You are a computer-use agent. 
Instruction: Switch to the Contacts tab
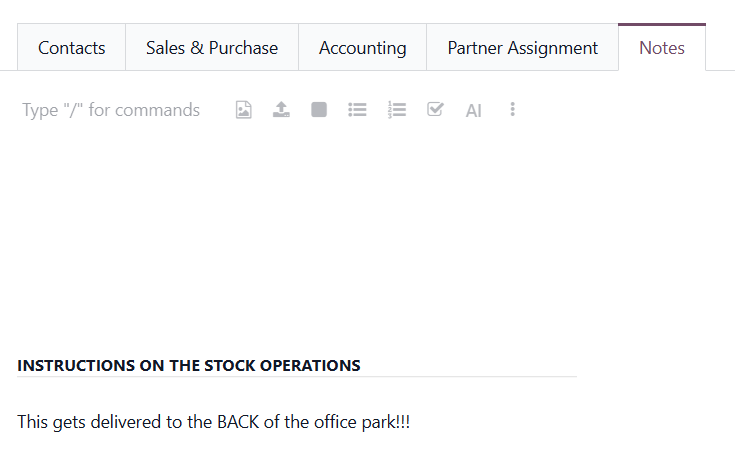(x=72, y=48)
